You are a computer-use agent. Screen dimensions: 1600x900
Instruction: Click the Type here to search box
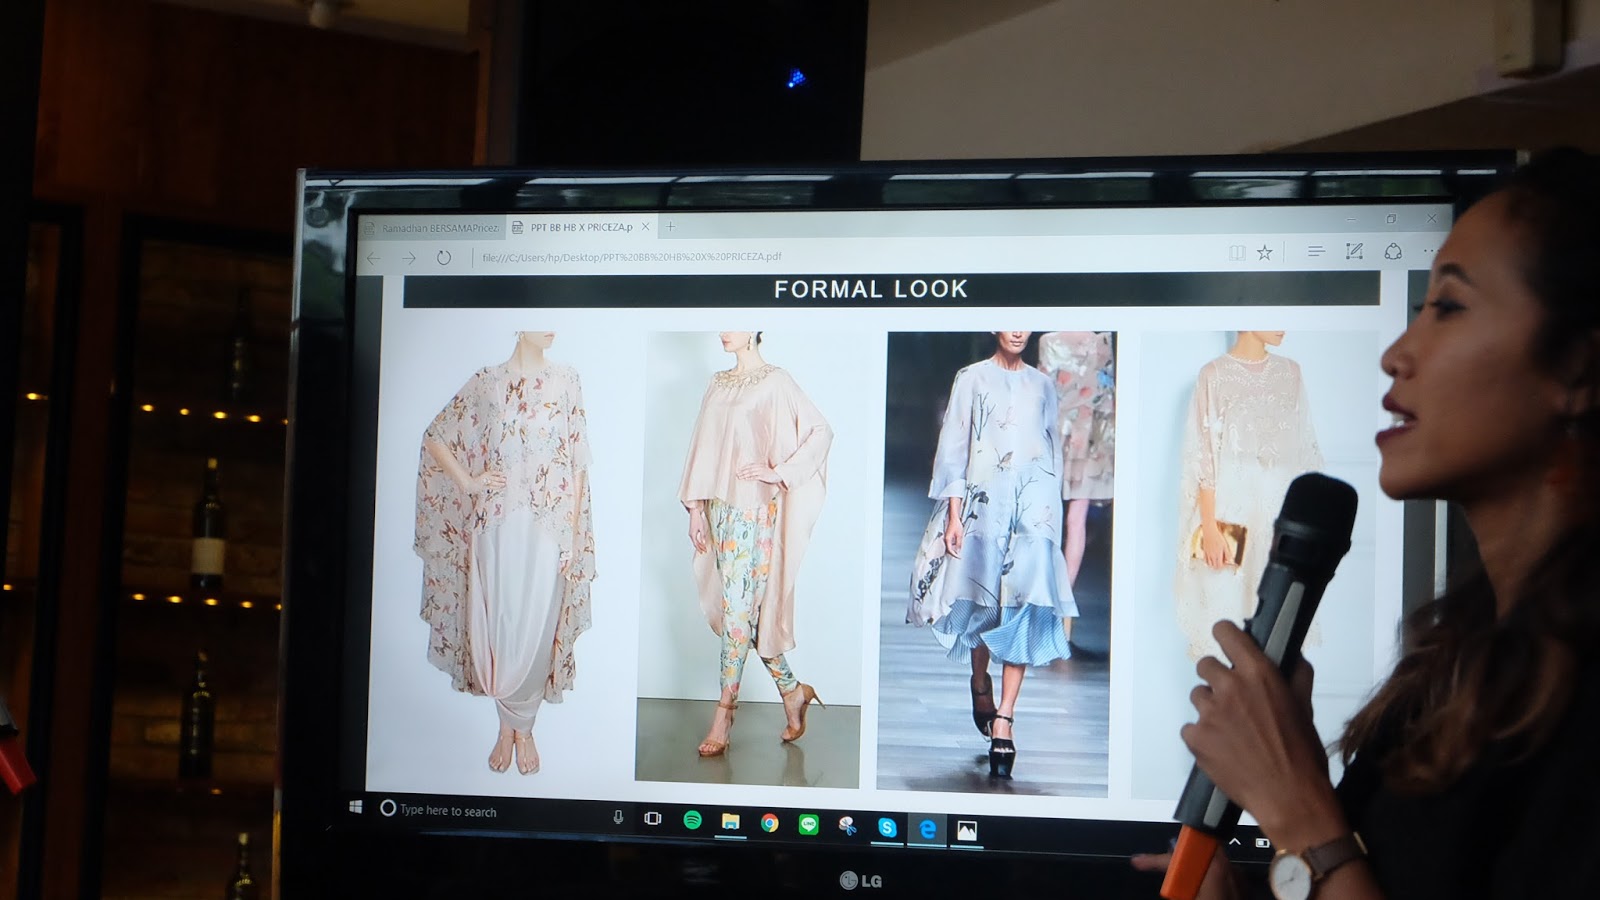[480, 811]
